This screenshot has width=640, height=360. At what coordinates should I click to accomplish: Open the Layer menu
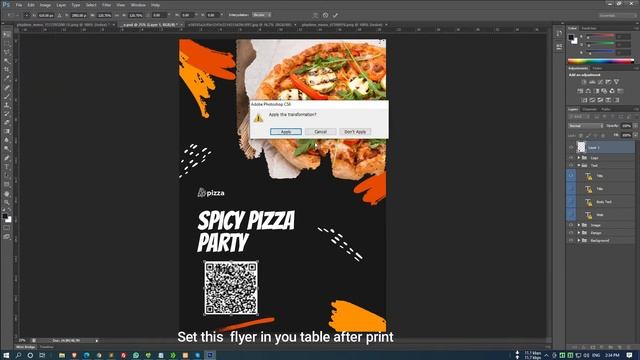(61, 5)
